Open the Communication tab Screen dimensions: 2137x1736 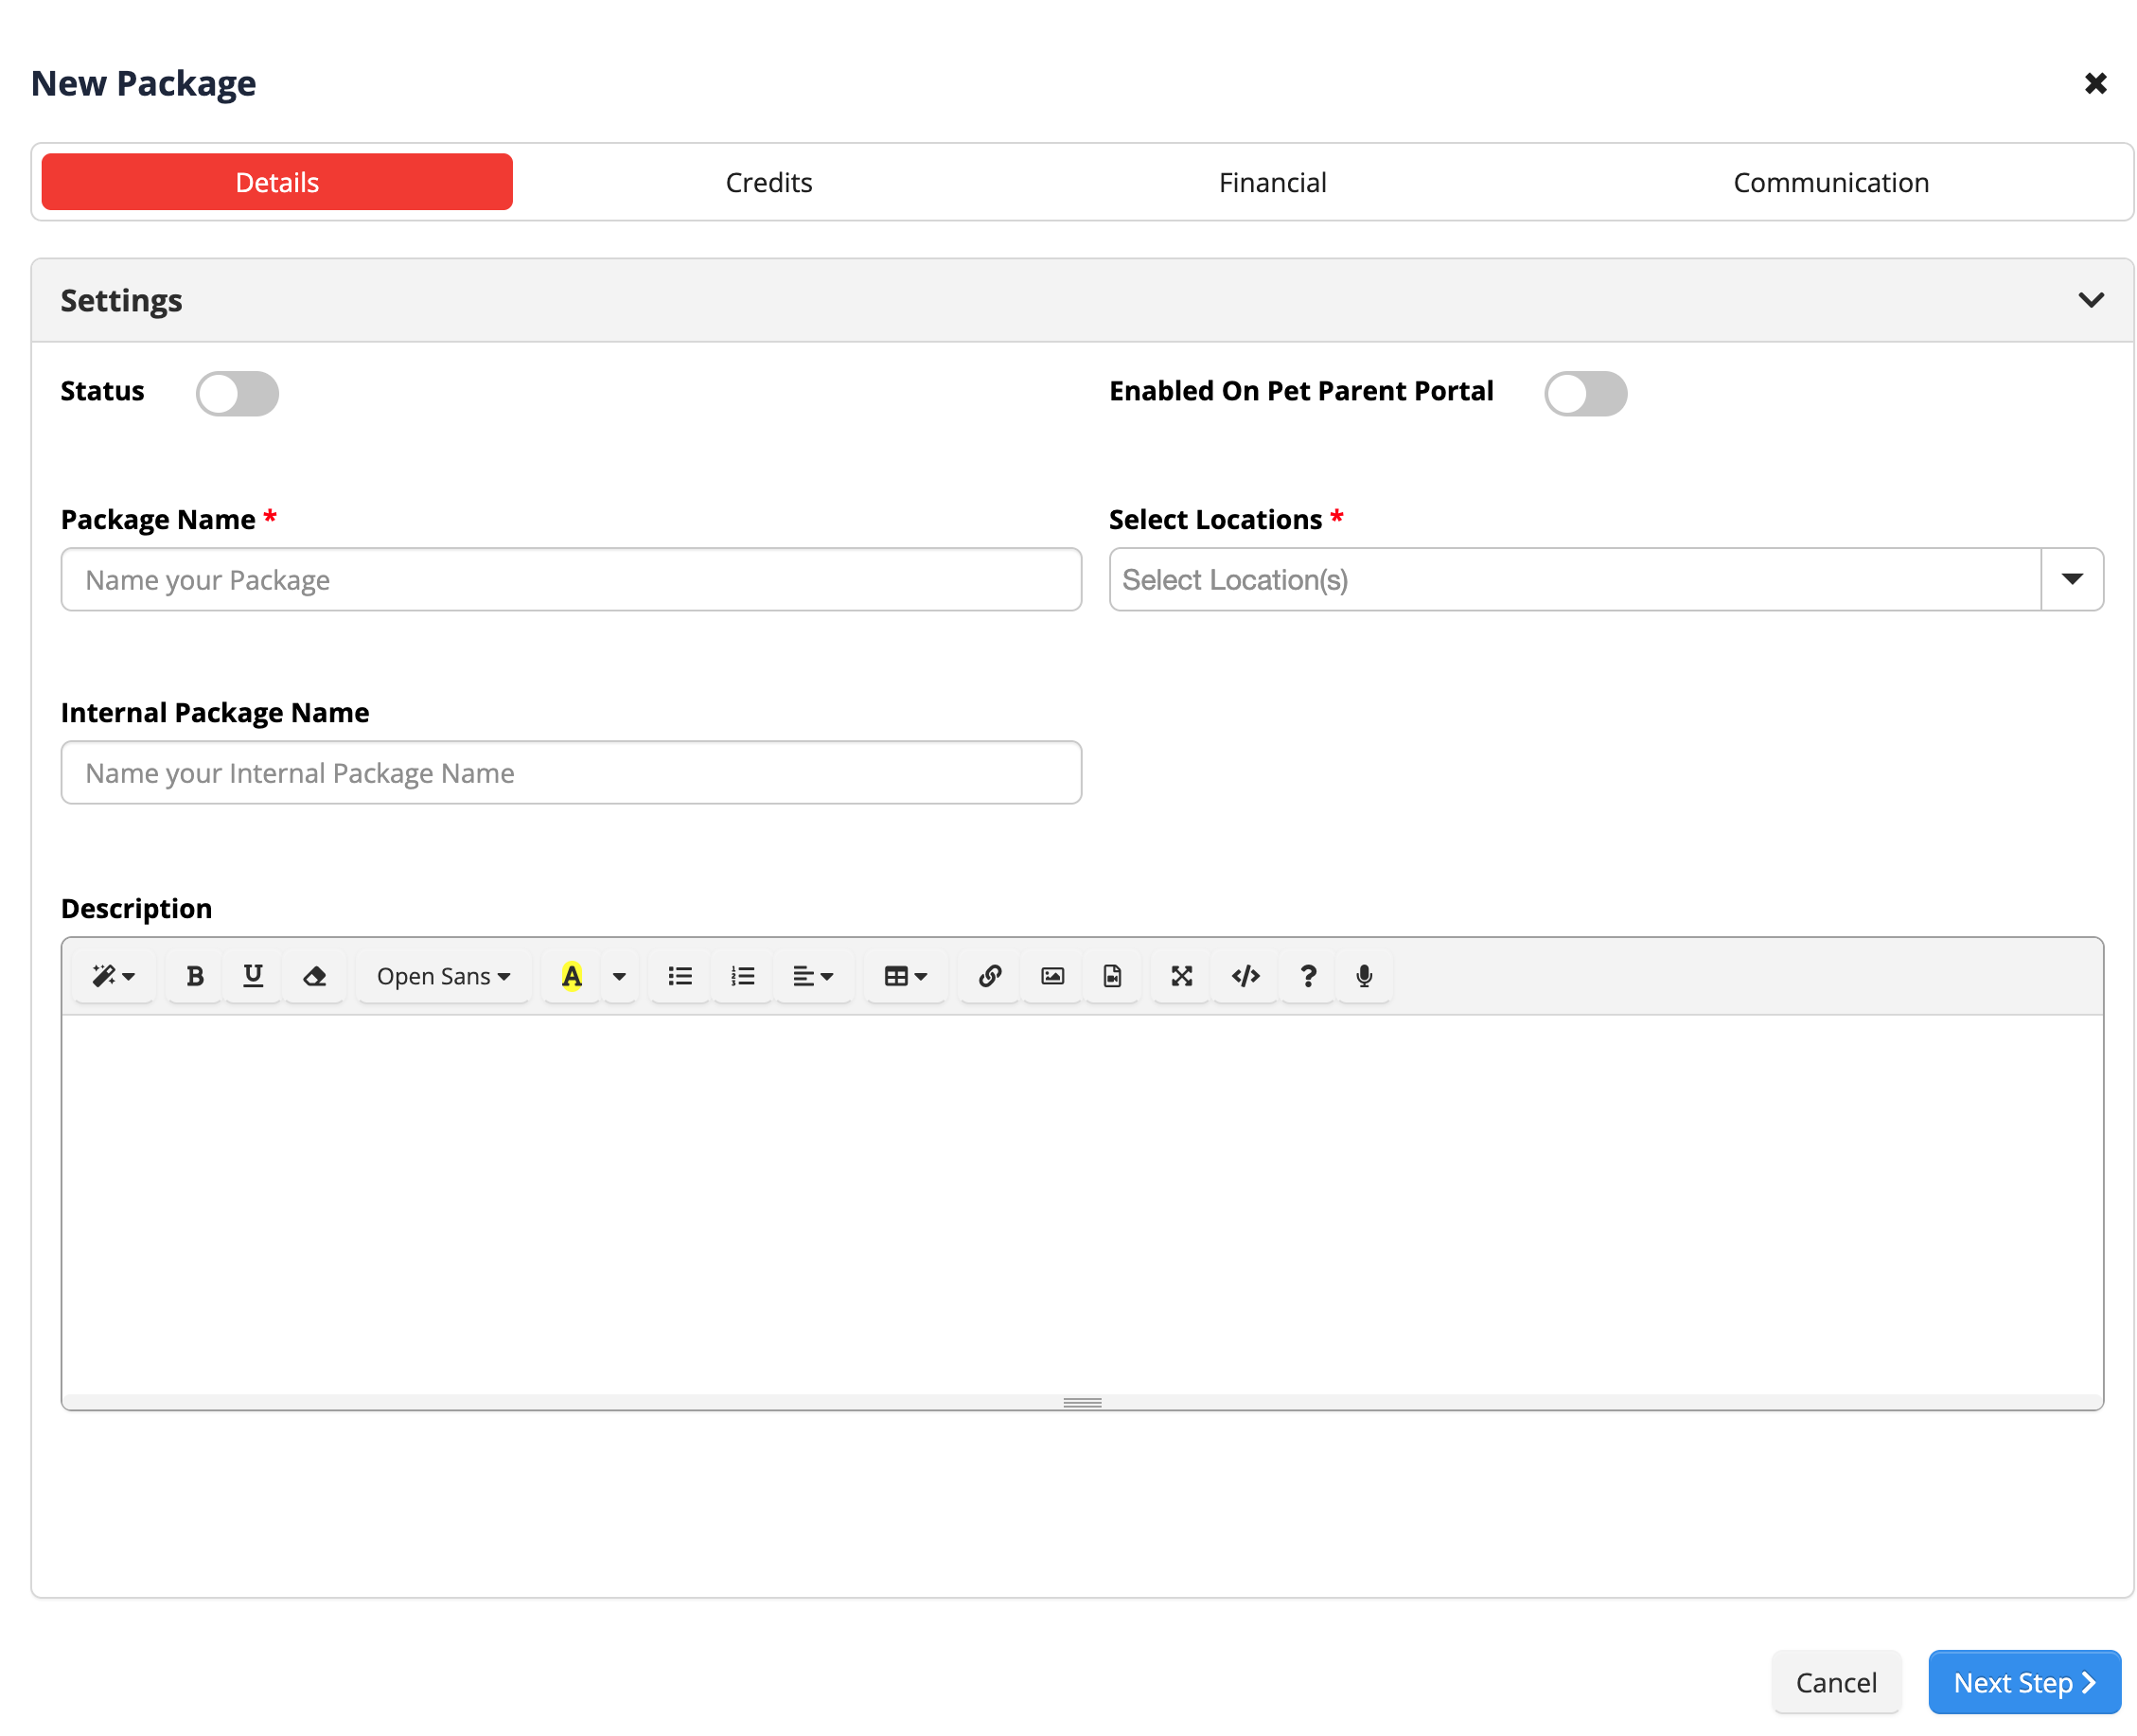[x=1830, y=182]
